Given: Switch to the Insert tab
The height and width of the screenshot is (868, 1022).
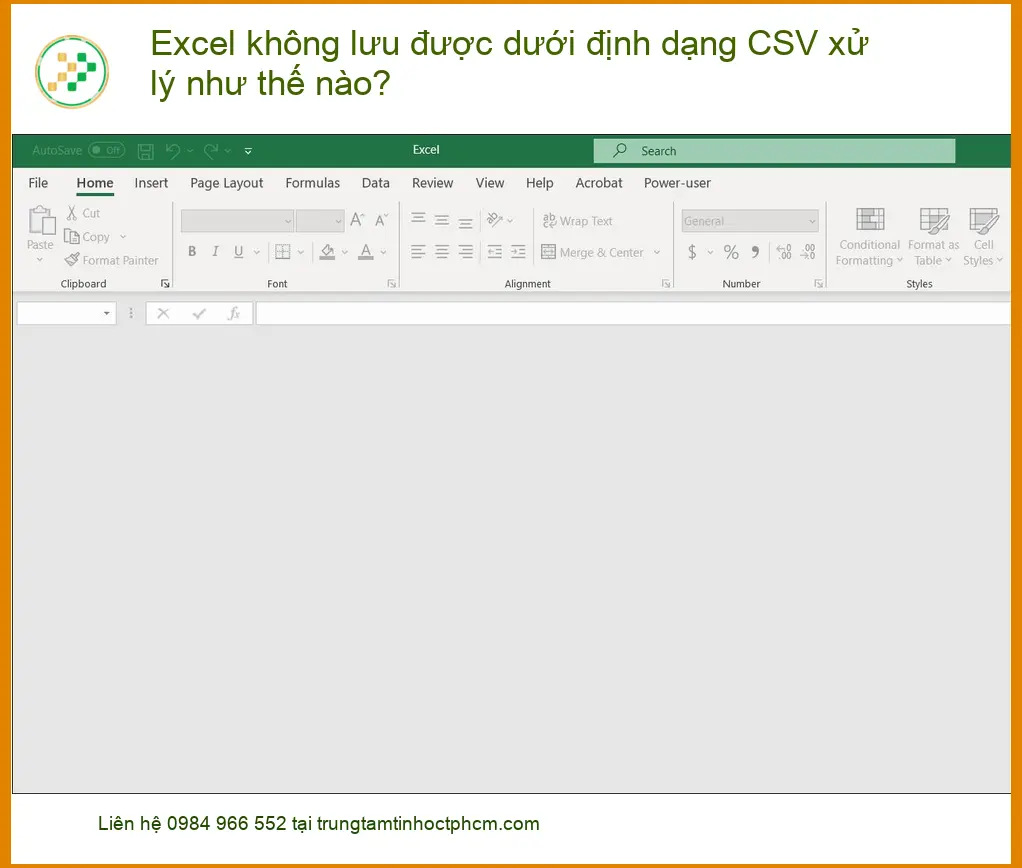Looking at the screenshot, I should 151,183.
